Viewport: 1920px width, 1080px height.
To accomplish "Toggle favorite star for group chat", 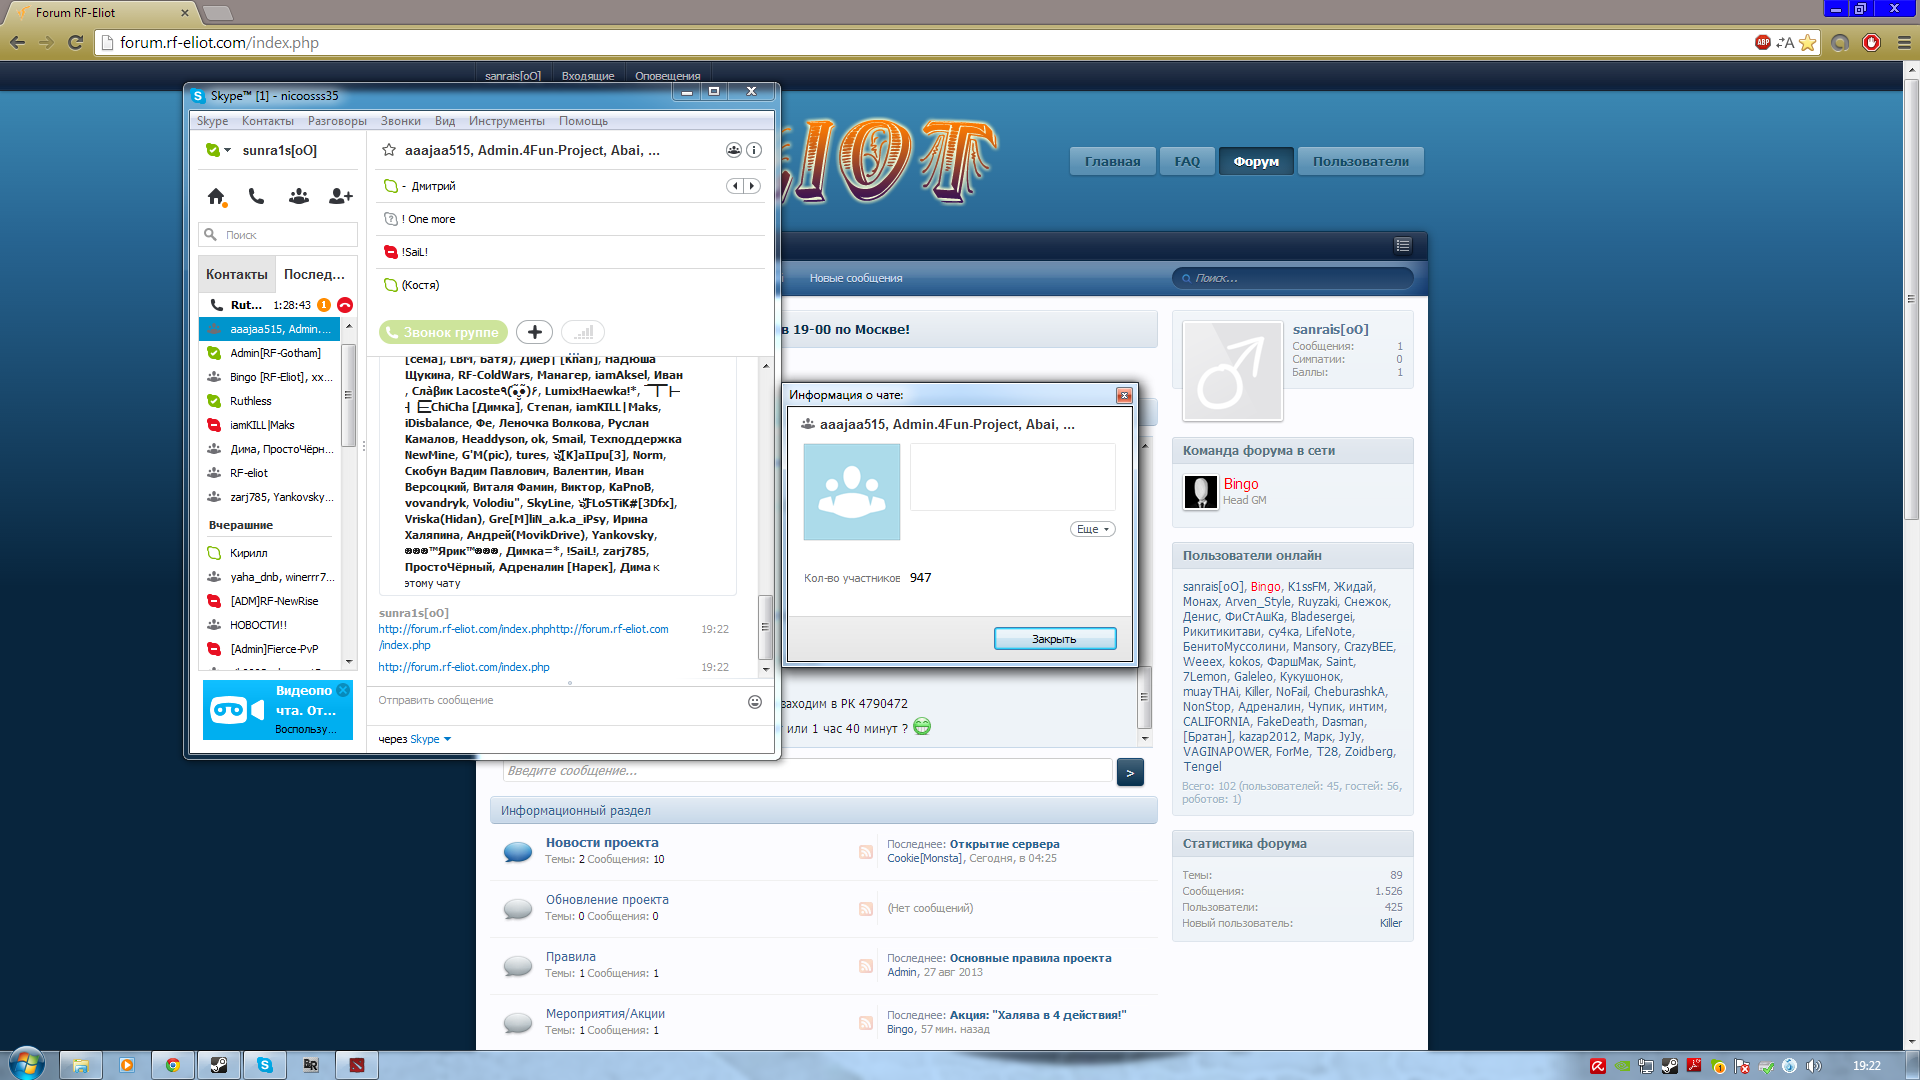I will 389,150.
